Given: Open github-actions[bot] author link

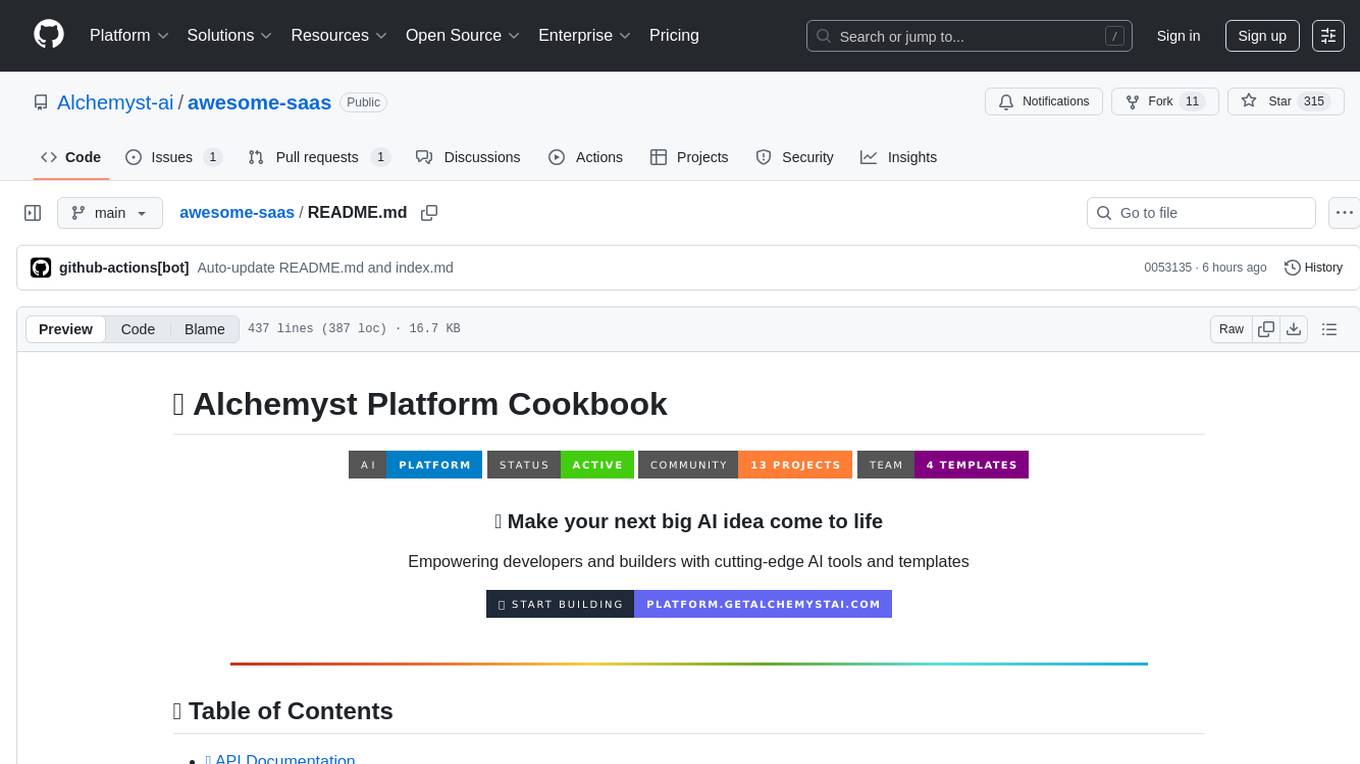Looking at the screenshot, I should coord(124,267).
